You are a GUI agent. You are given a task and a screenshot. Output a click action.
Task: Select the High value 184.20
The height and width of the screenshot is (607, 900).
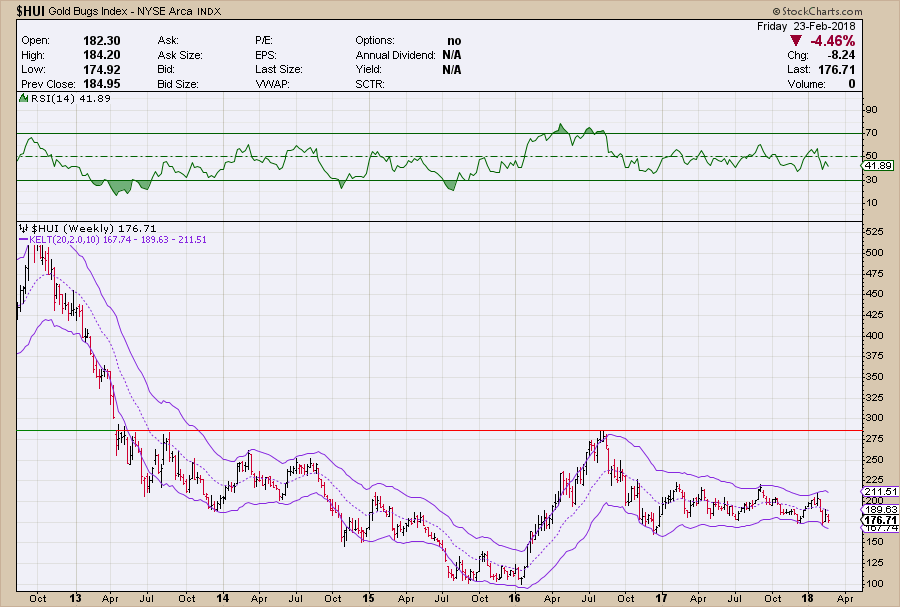(102, 55)
